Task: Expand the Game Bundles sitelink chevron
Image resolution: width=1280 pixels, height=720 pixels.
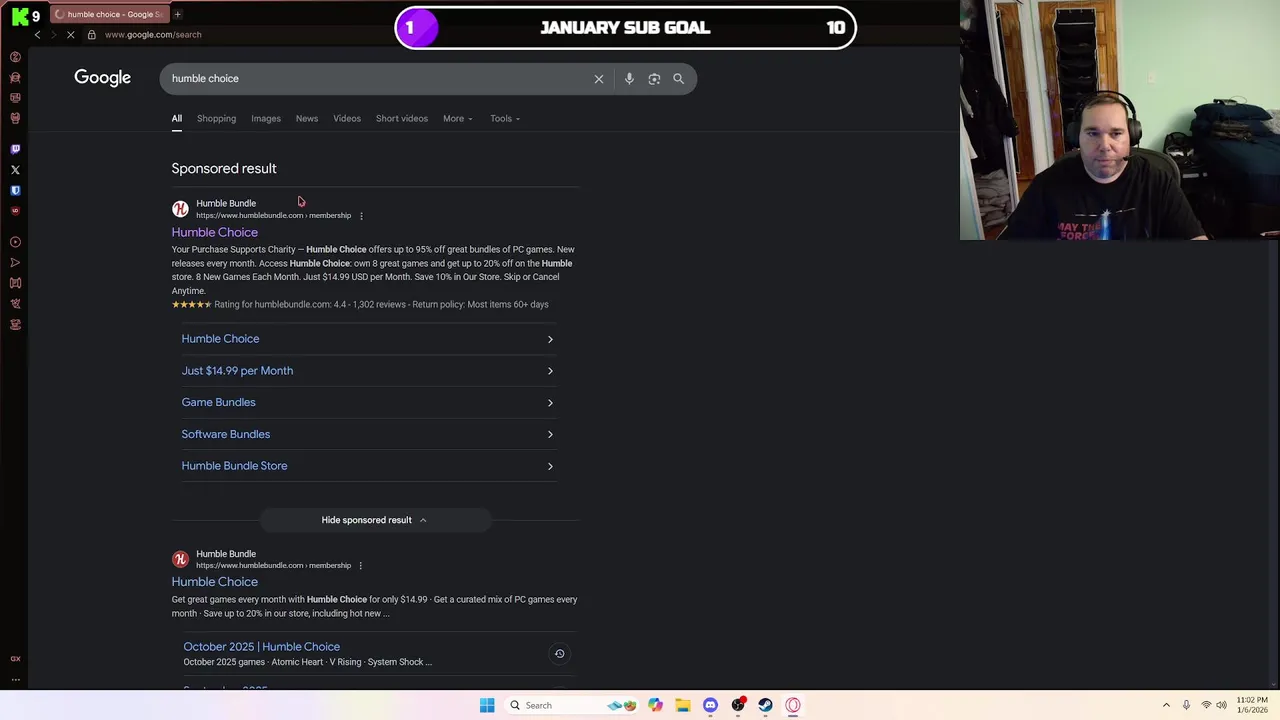Action: (x=550, y=403)
